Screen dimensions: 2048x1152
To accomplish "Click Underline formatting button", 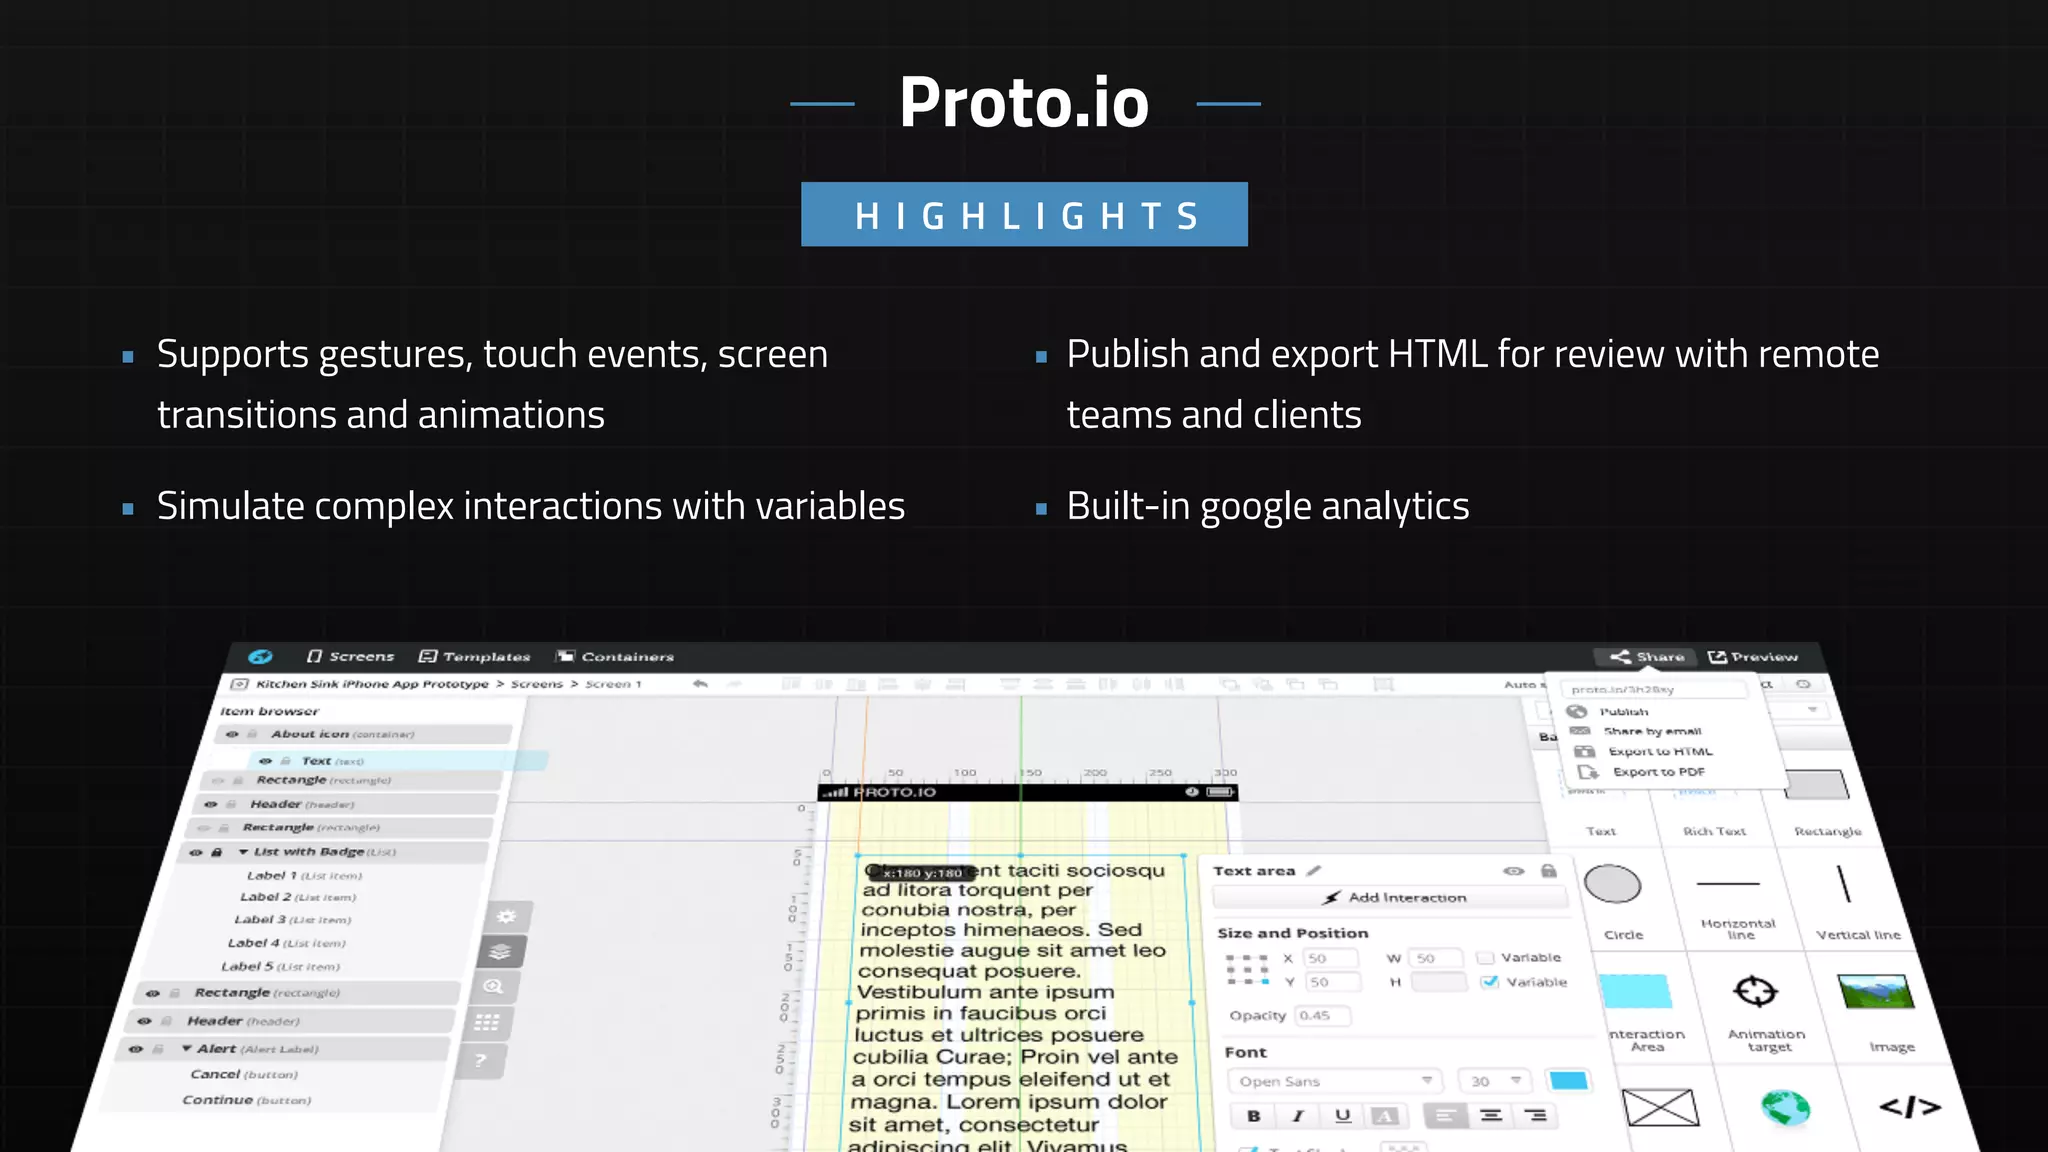I will pos(1342,1116).
